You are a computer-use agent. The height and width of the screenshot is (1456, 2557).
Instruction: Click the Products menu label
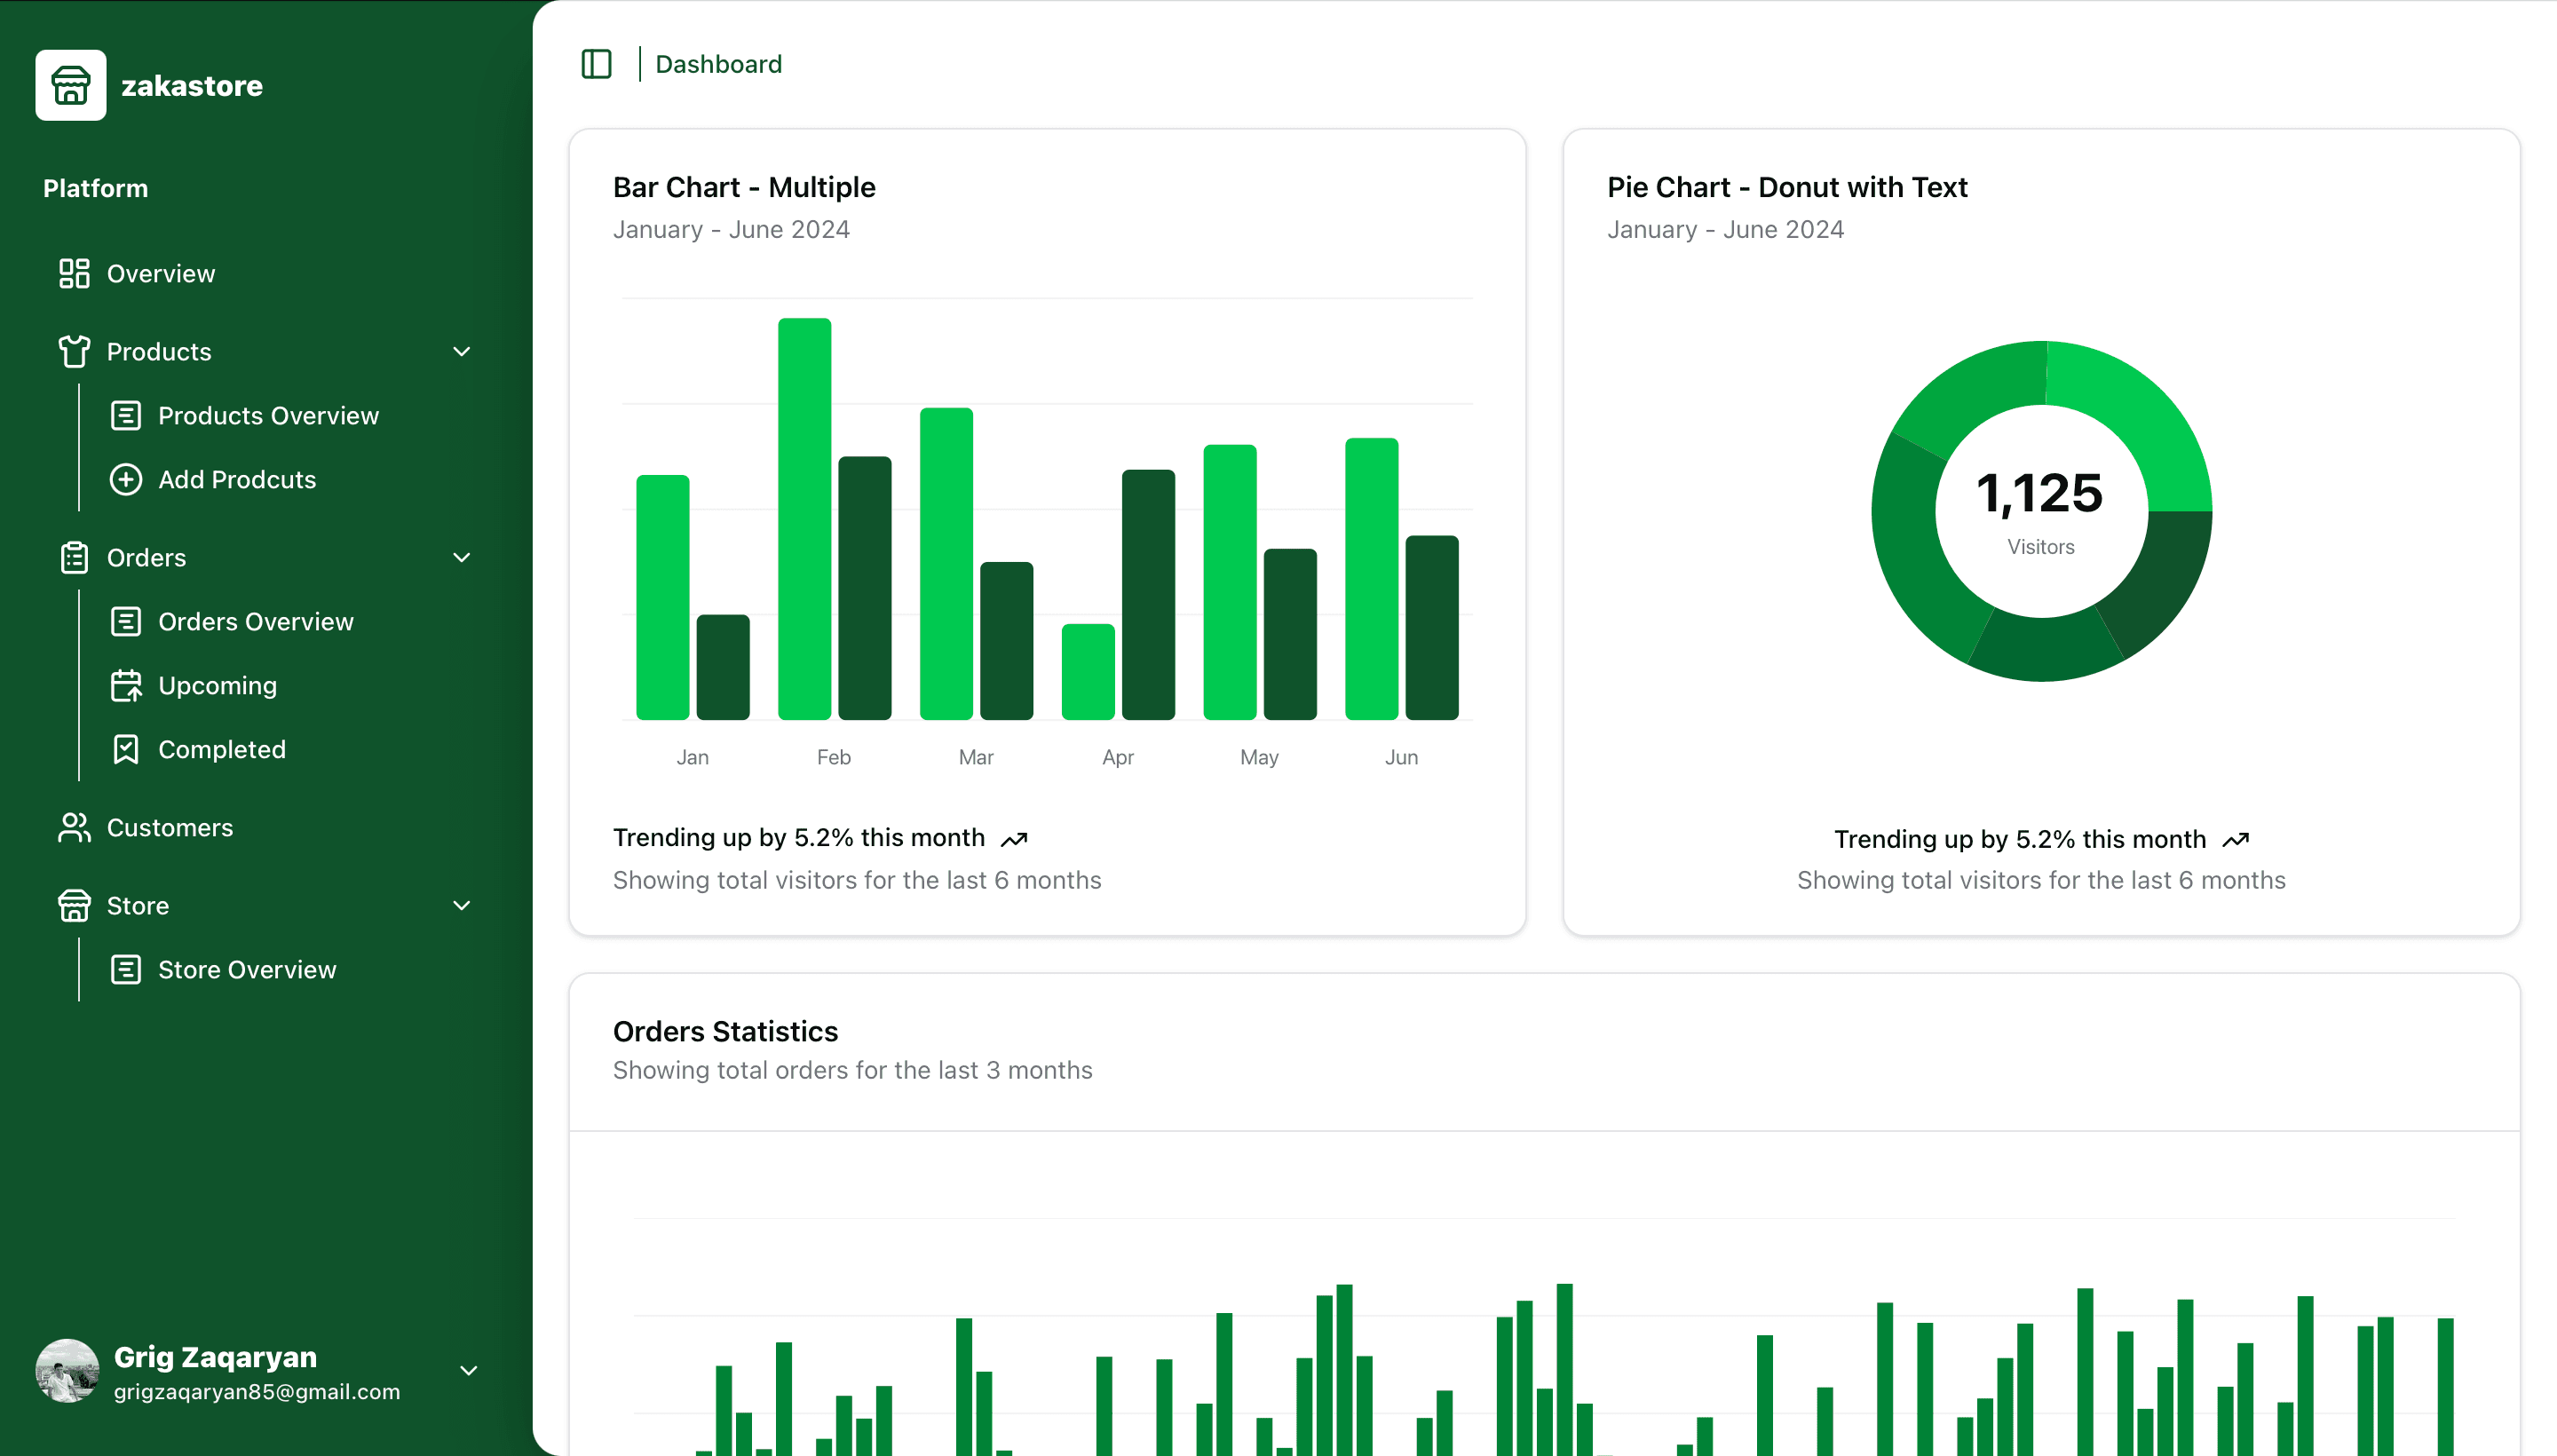pos(159,351)
